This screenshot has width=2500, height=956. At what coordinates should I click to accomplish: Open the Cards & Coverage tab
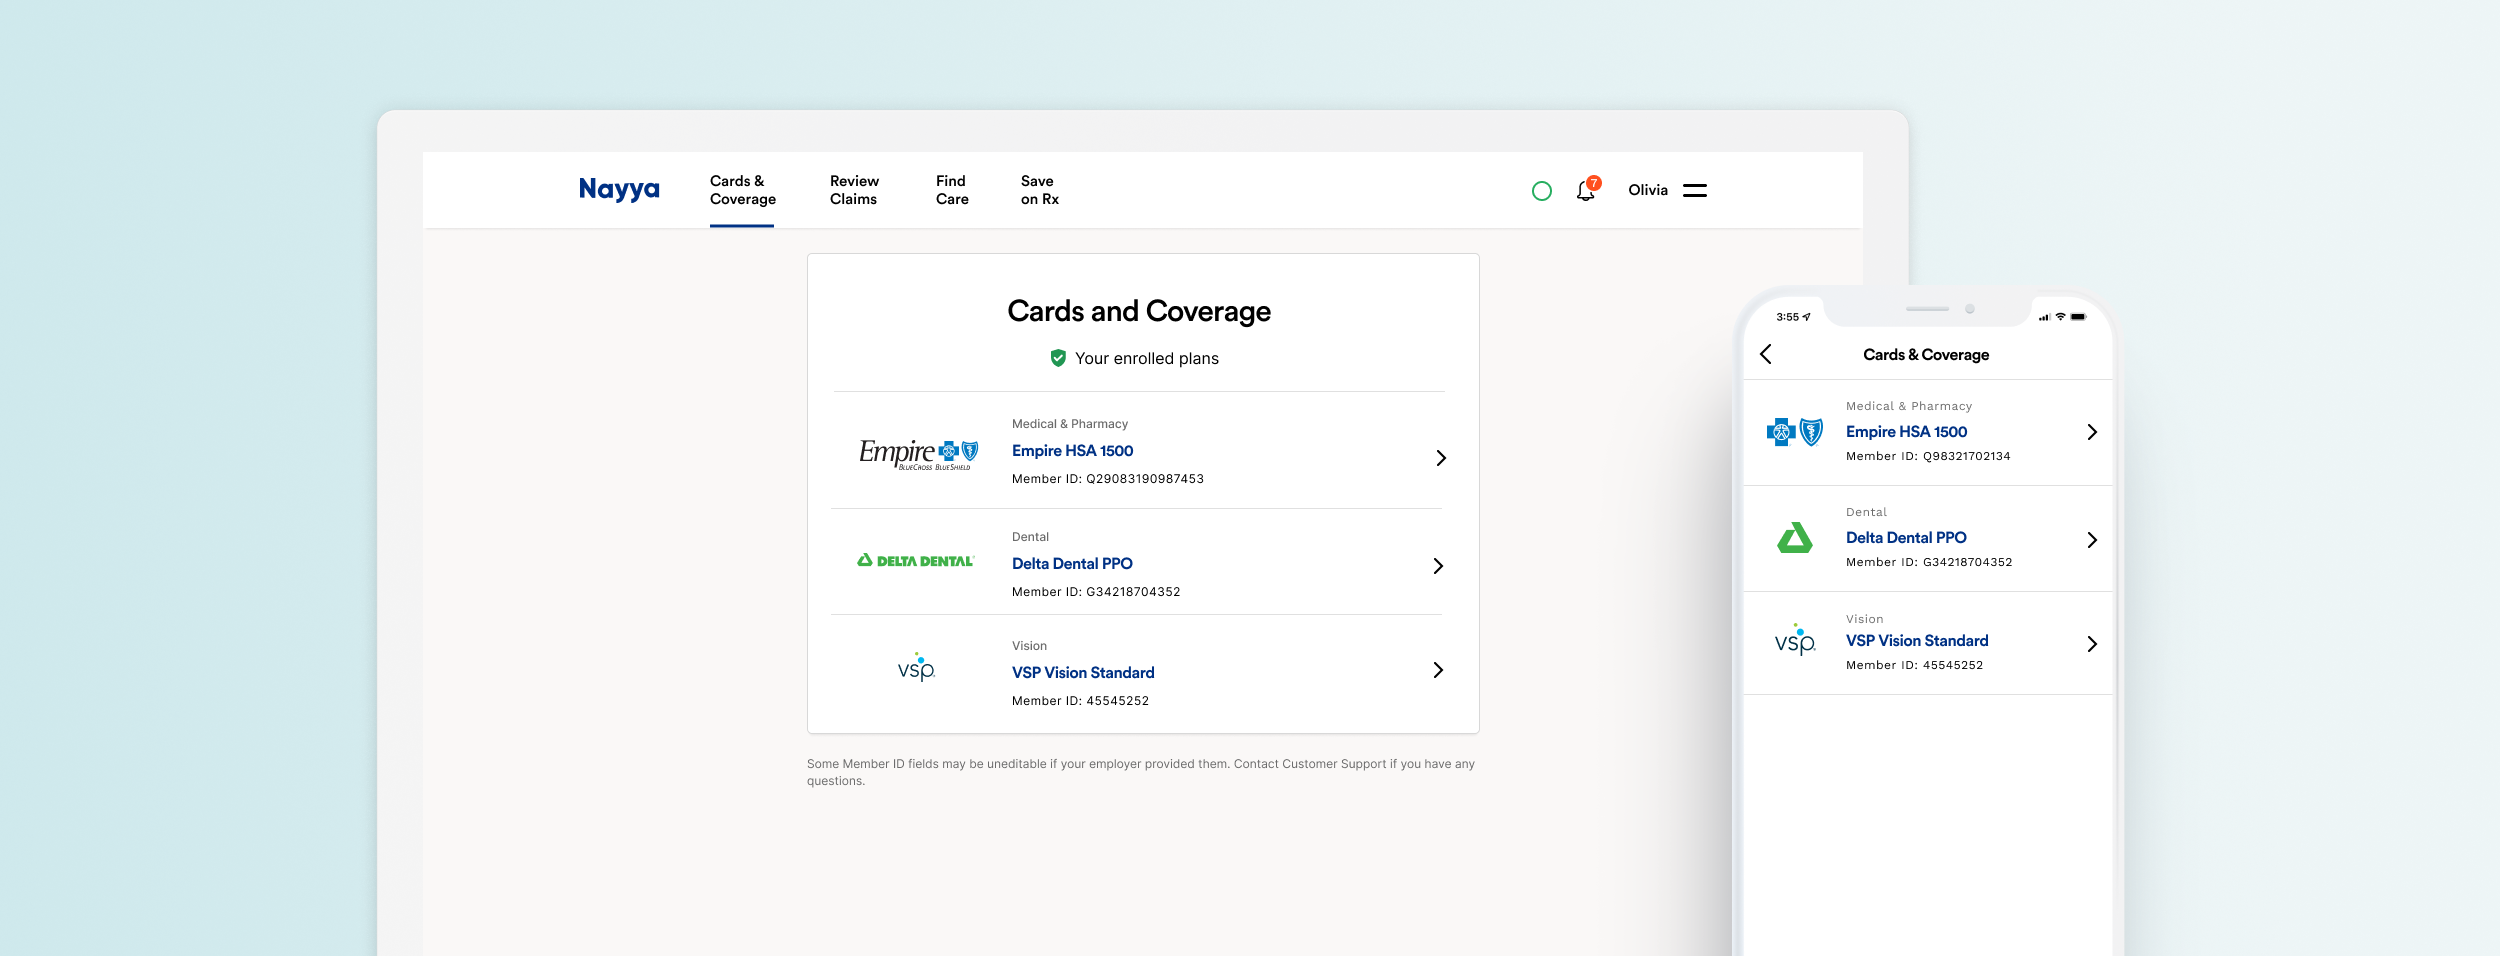tap(742, 190)
